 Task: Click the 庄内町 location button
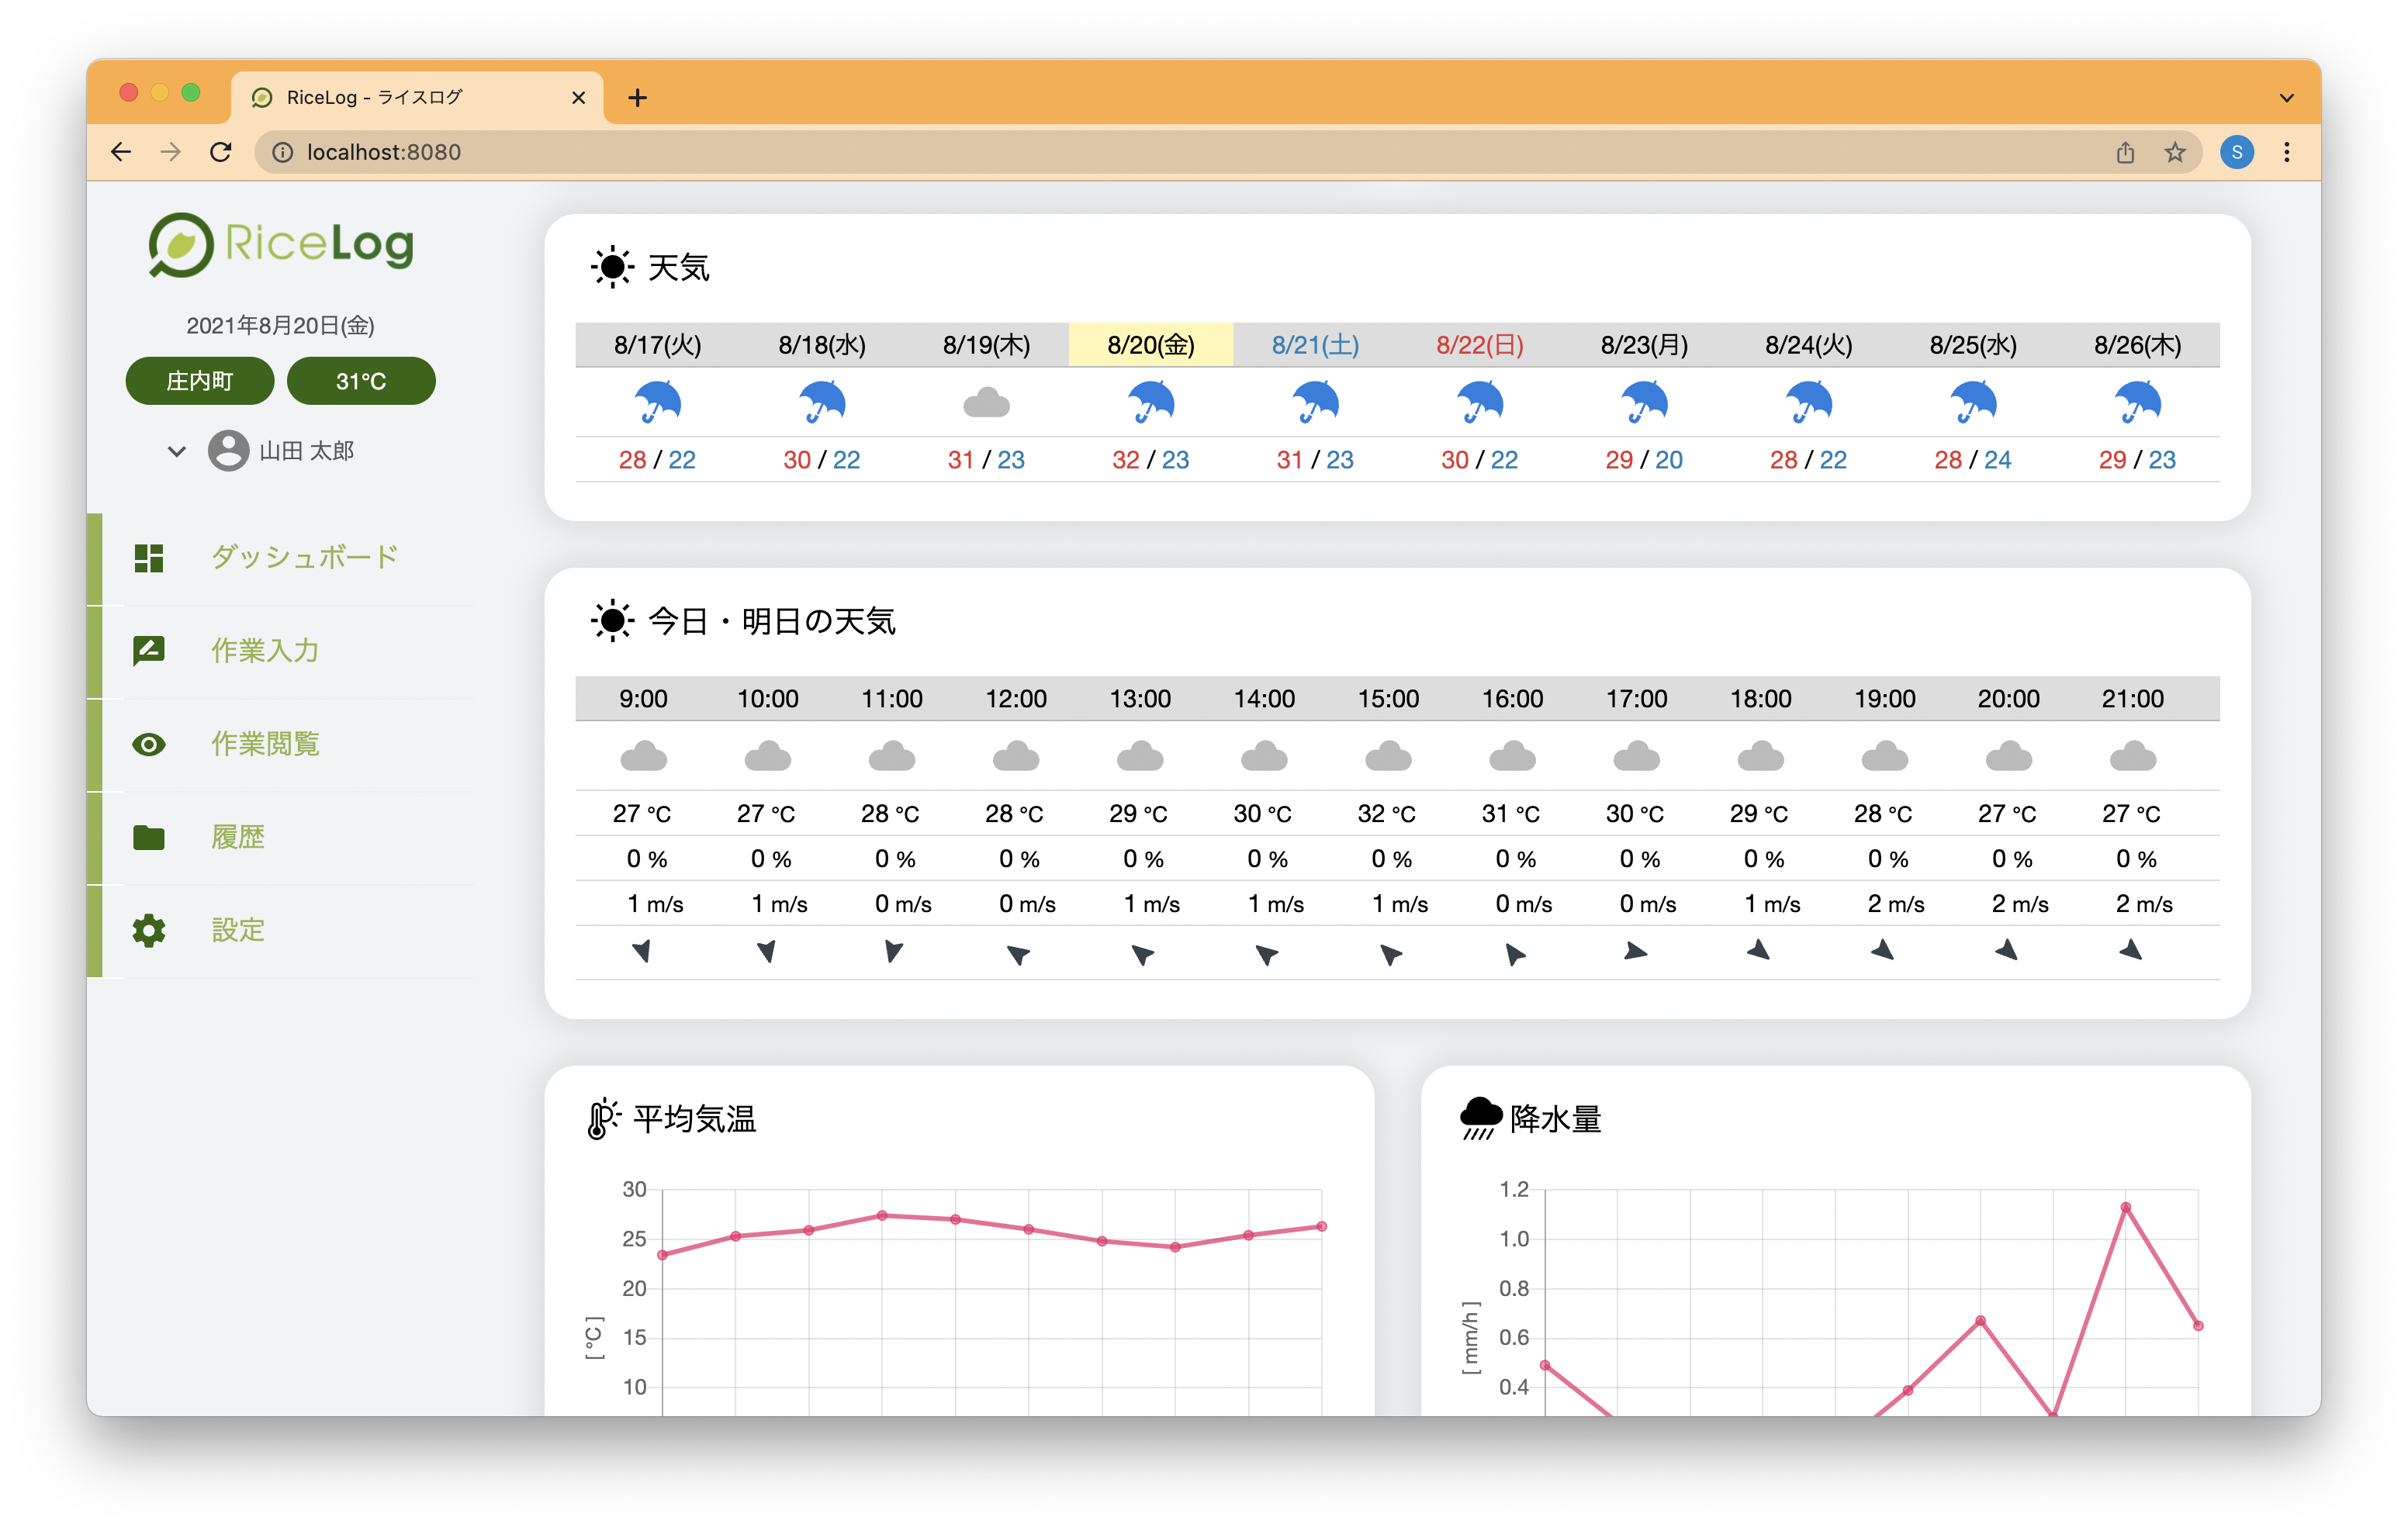pos(199,381)
